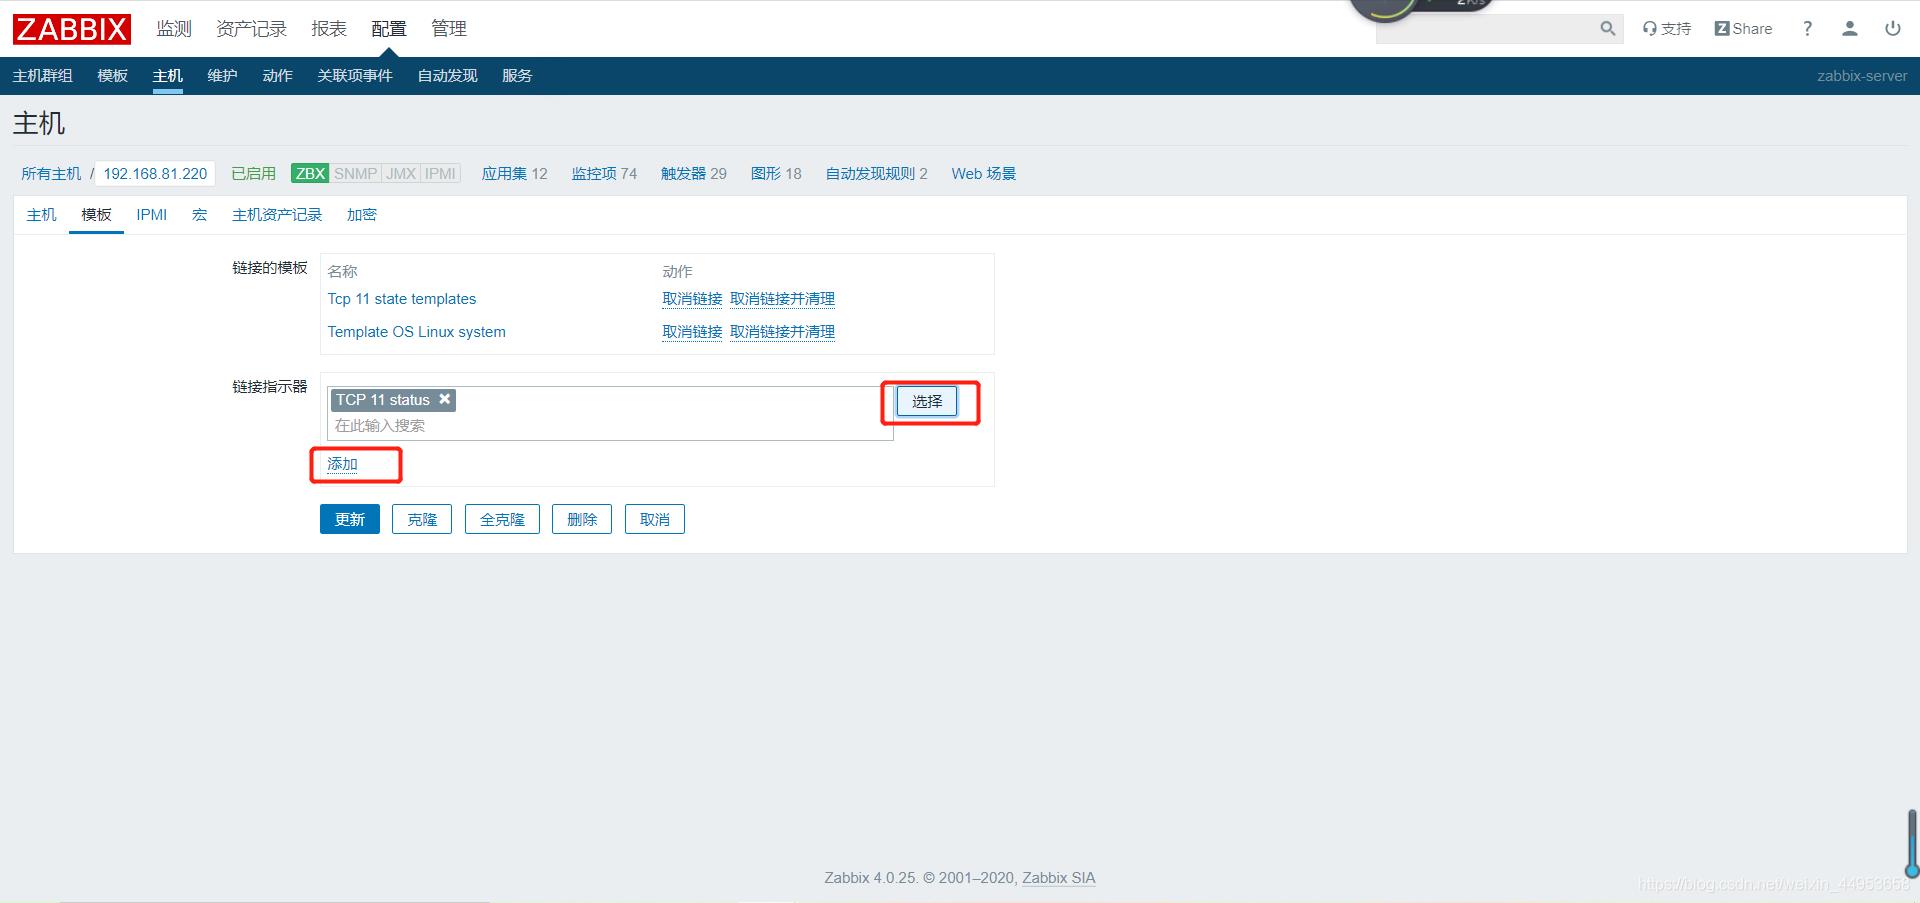Open Tcp 11 state templates link
Image resolution: width=1920 pixels, height=903 pixels.
pyautogui.click(x=402, y=299)
